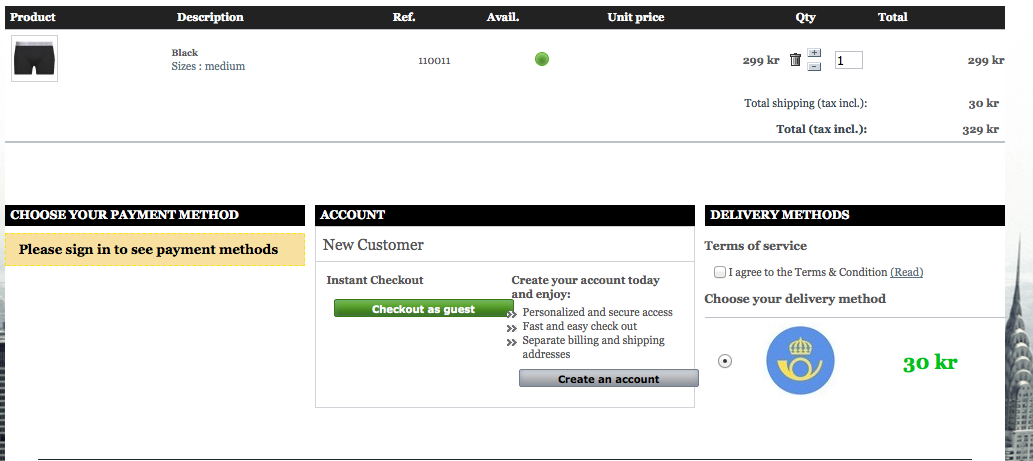Open the (Read) terms link
The image size is (1033, 461).
click(x=906, y=272)
